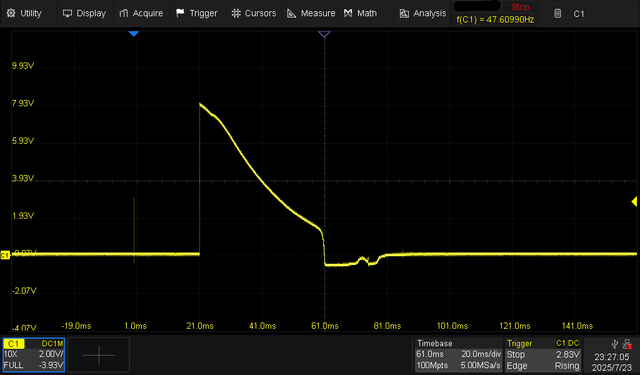
Task: Open the Trigger settings box at bottom
Action: 543,355
